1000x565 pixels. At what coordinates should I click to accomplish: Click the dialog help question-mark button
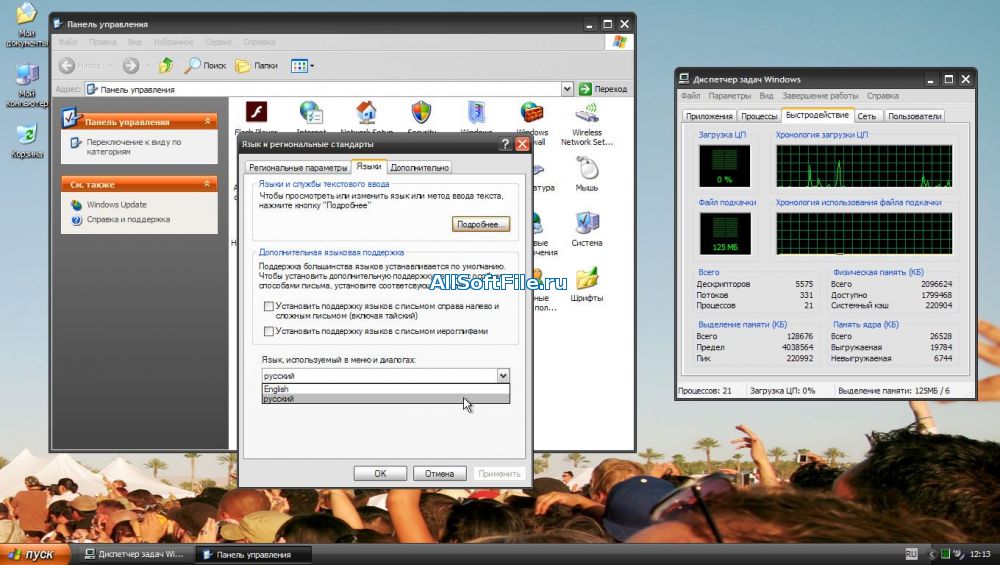tap(505, 144)
